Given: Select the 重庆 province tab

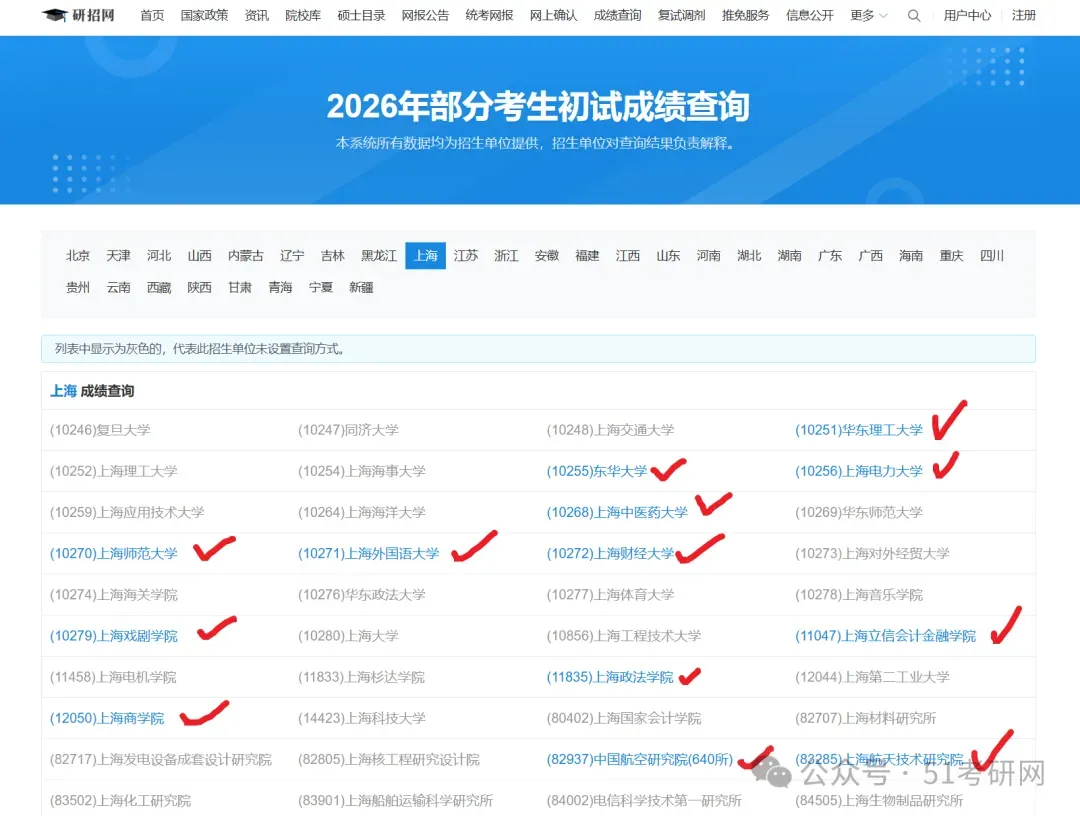Looking at the screenshot, I should coord(951,255).
